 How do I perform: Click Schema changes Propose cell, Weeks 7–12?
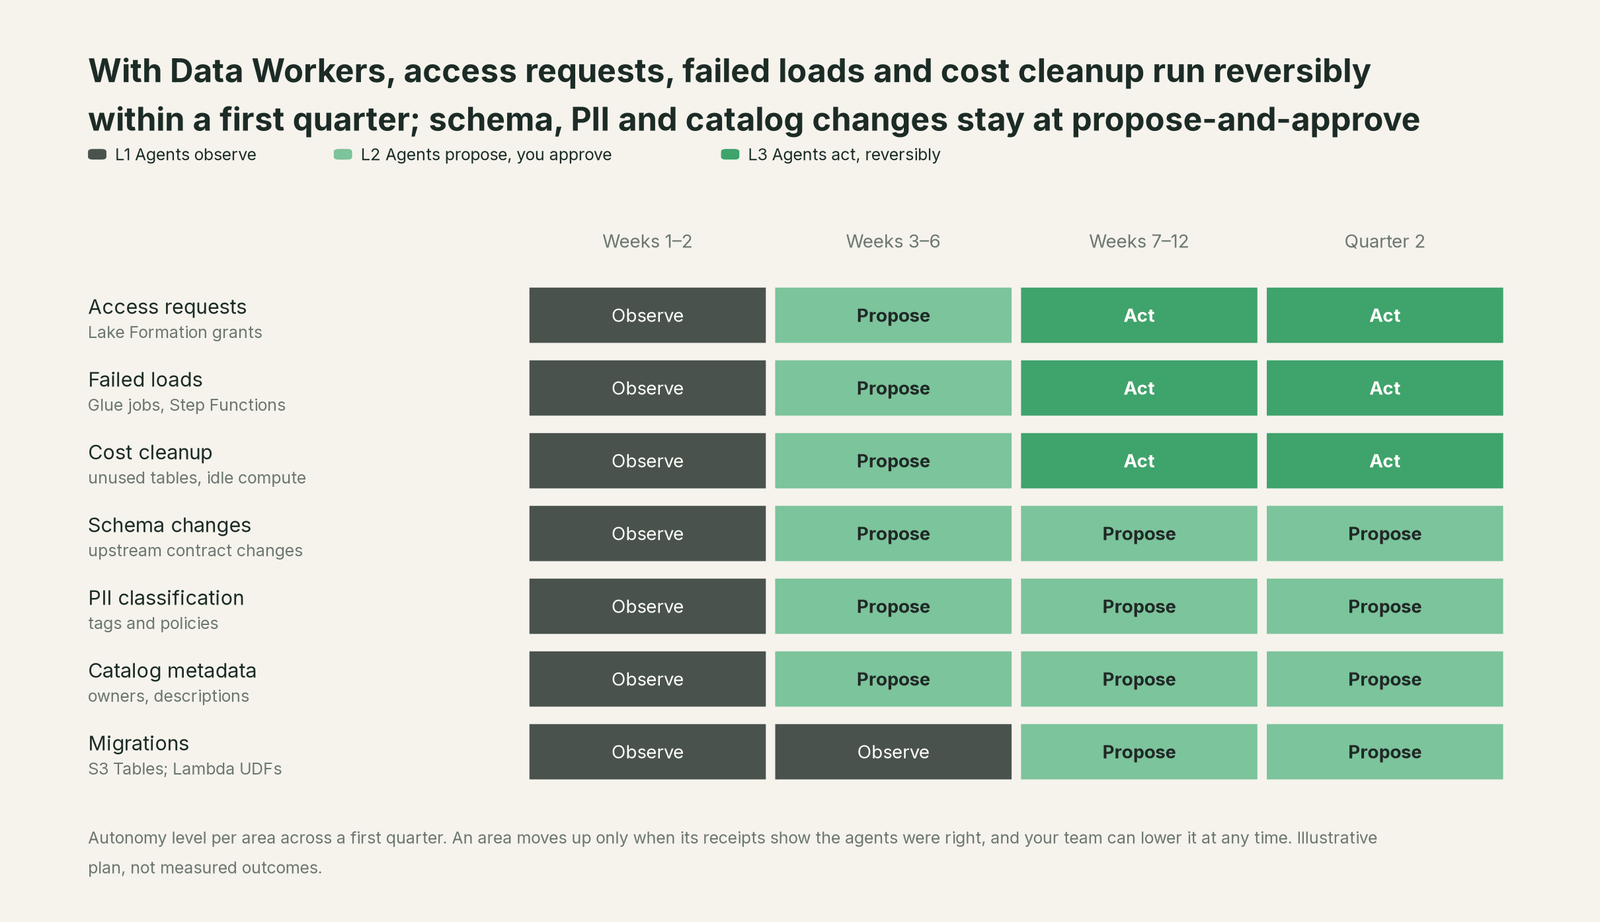pos(1139,533)
